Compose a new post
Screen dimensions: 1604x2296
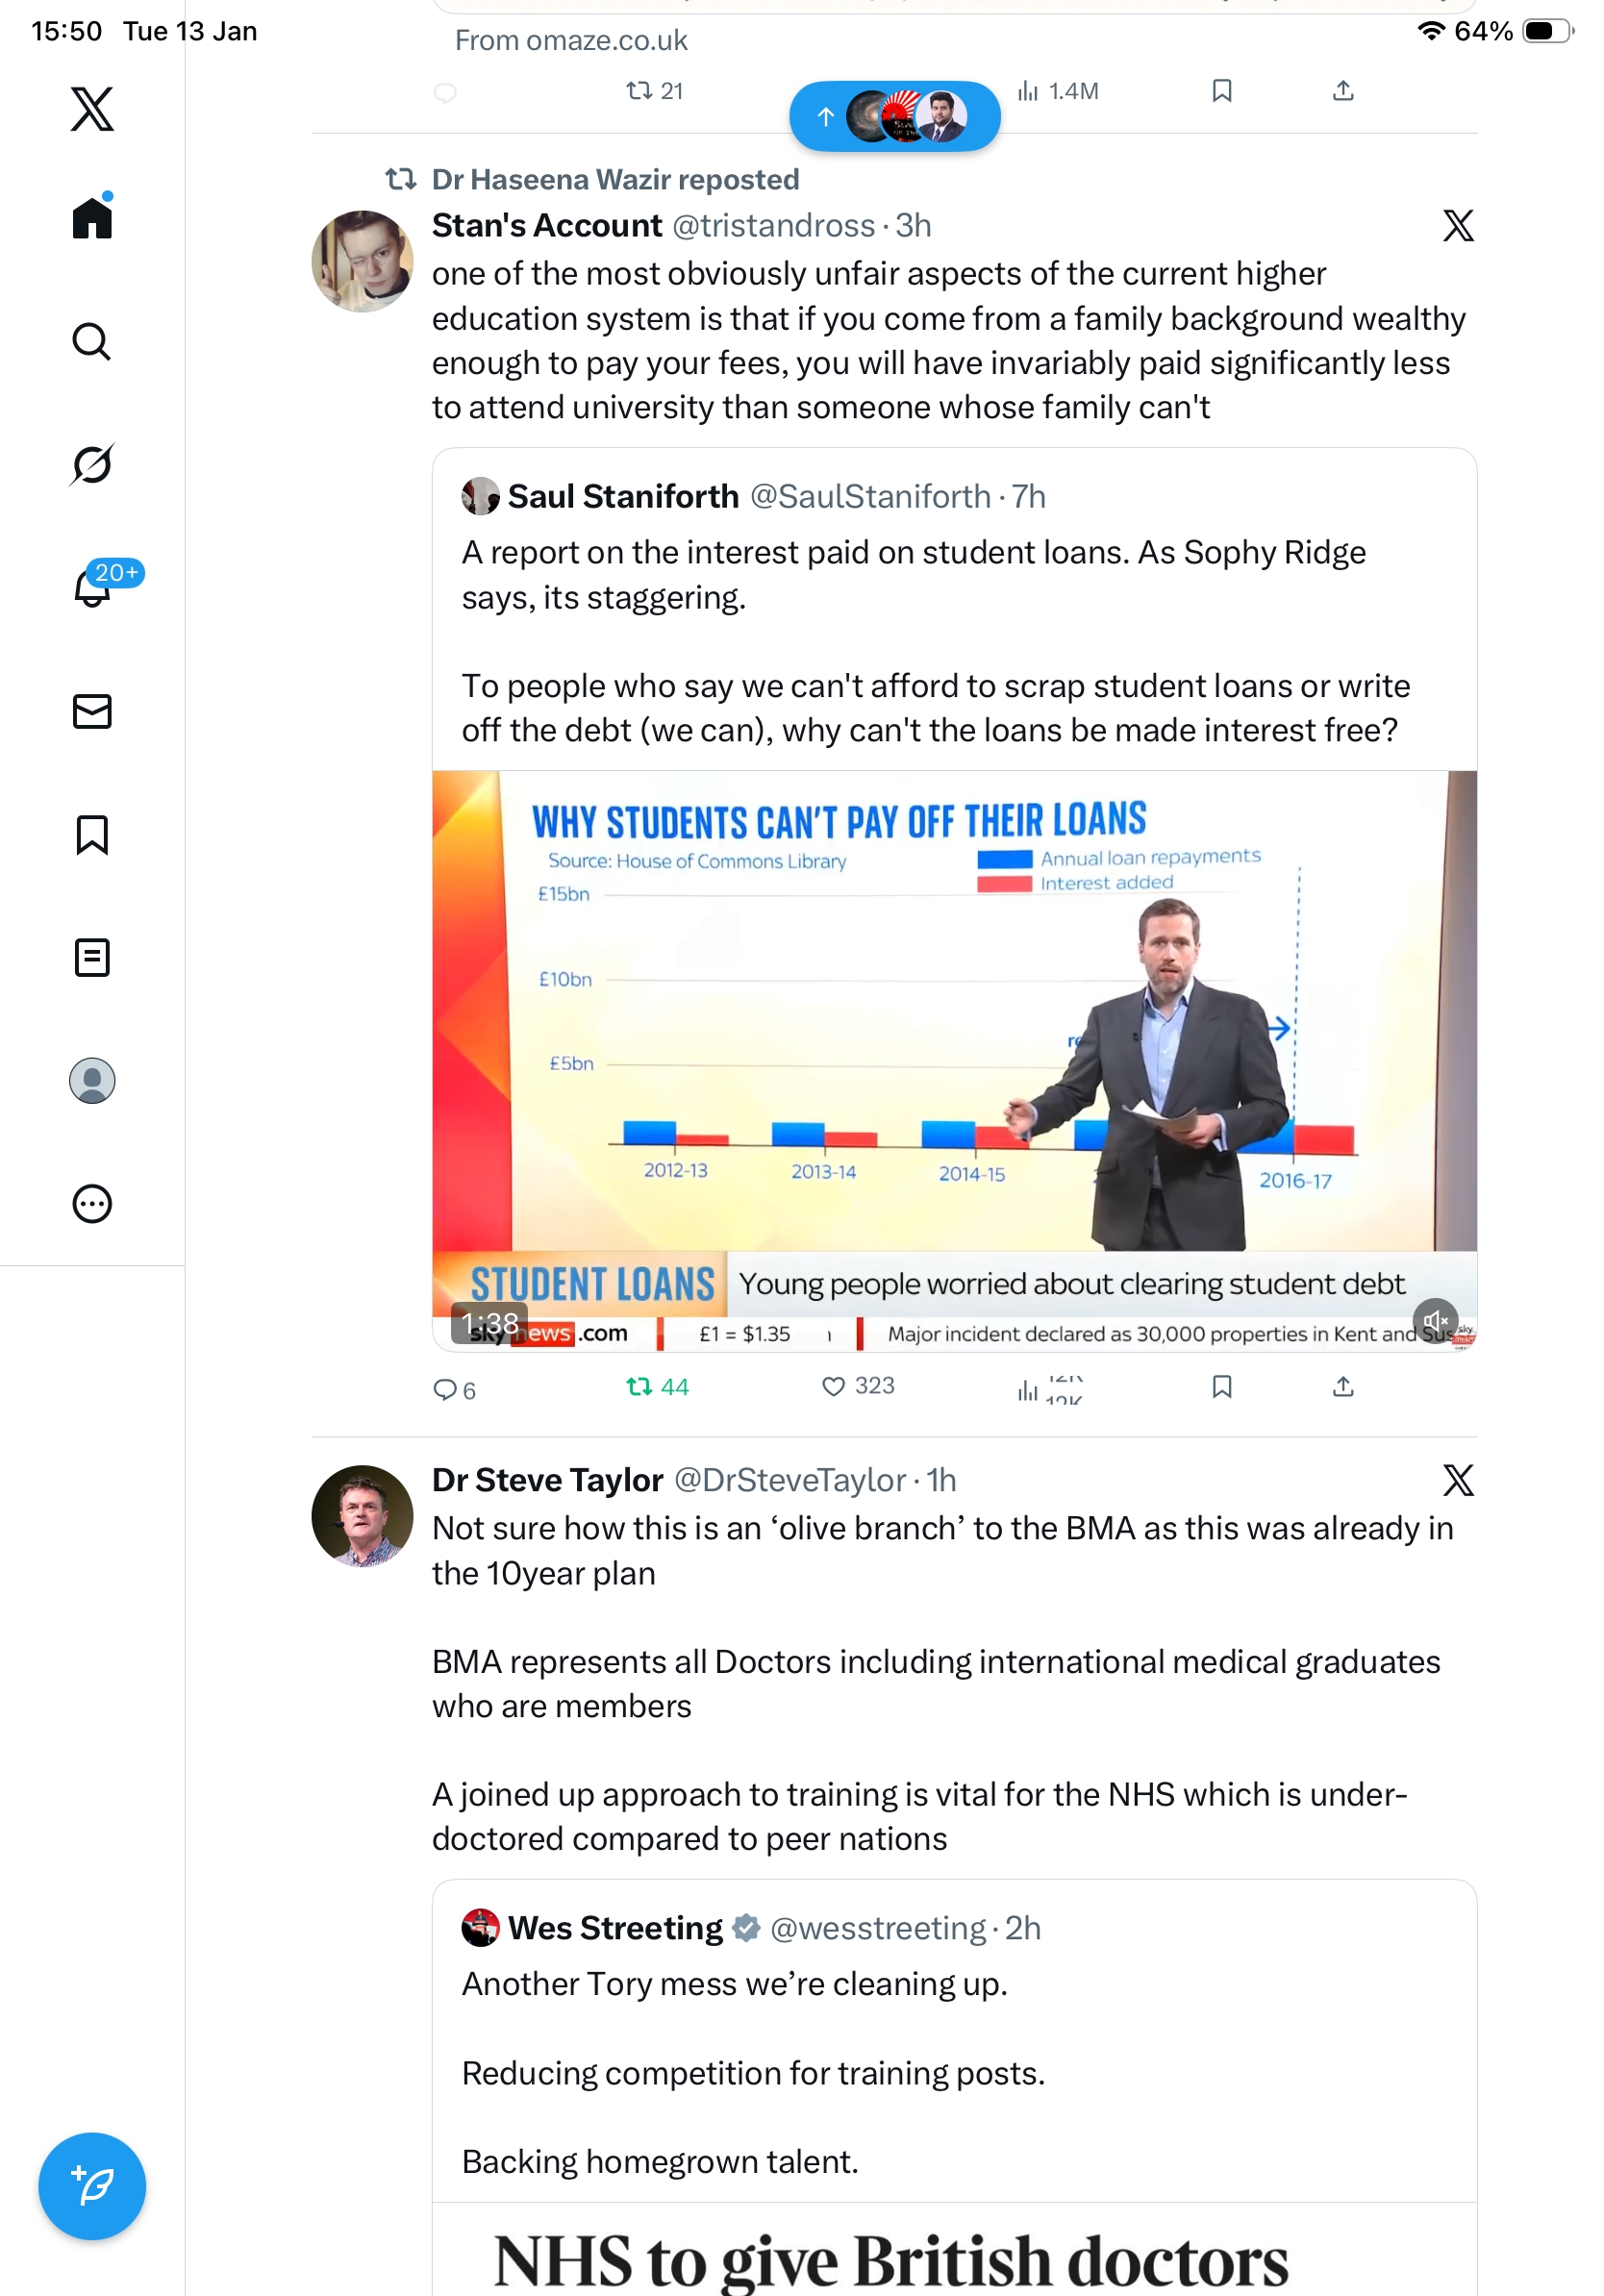tap(92, 2186)
